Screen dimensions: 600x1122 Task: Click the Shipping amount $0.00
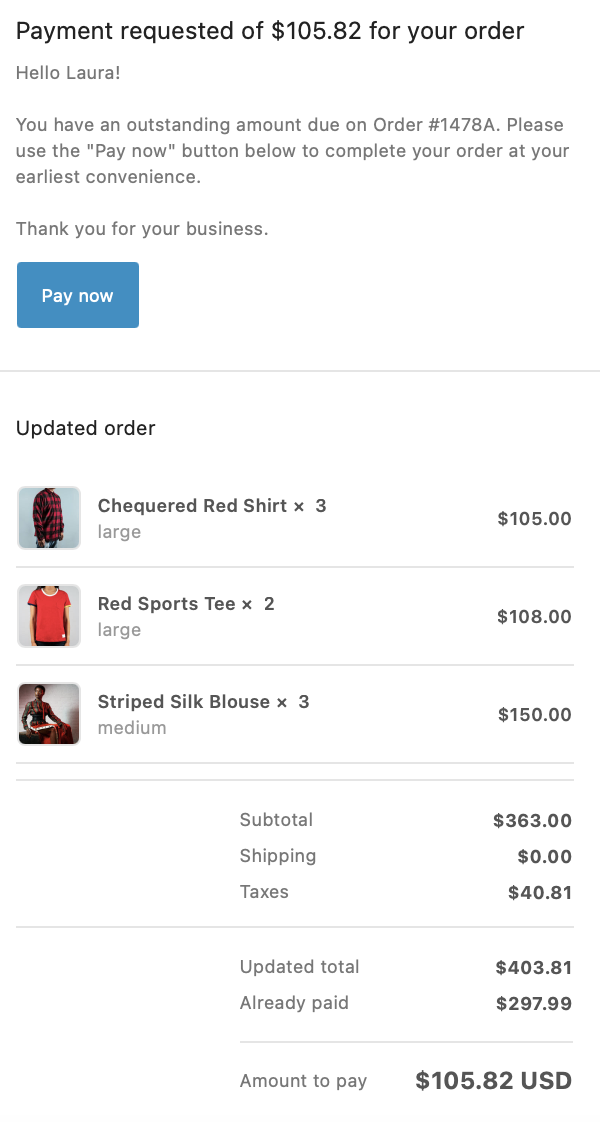click(x=545, y=857)
